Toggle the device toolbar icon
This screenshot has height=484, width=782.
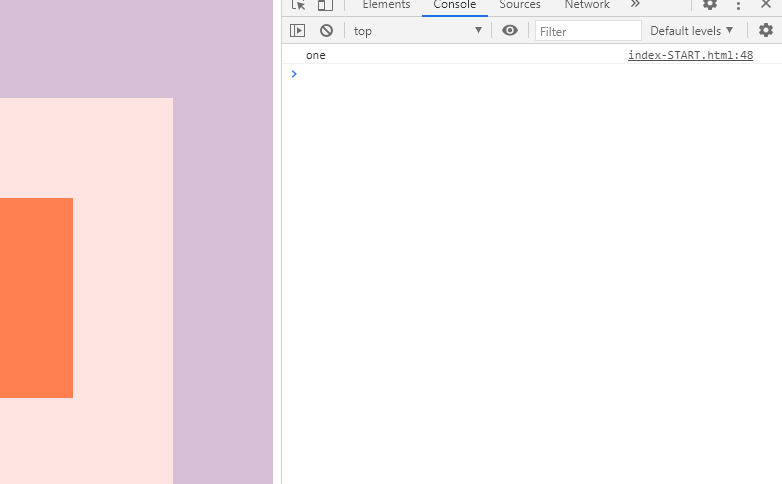(325, 5)
